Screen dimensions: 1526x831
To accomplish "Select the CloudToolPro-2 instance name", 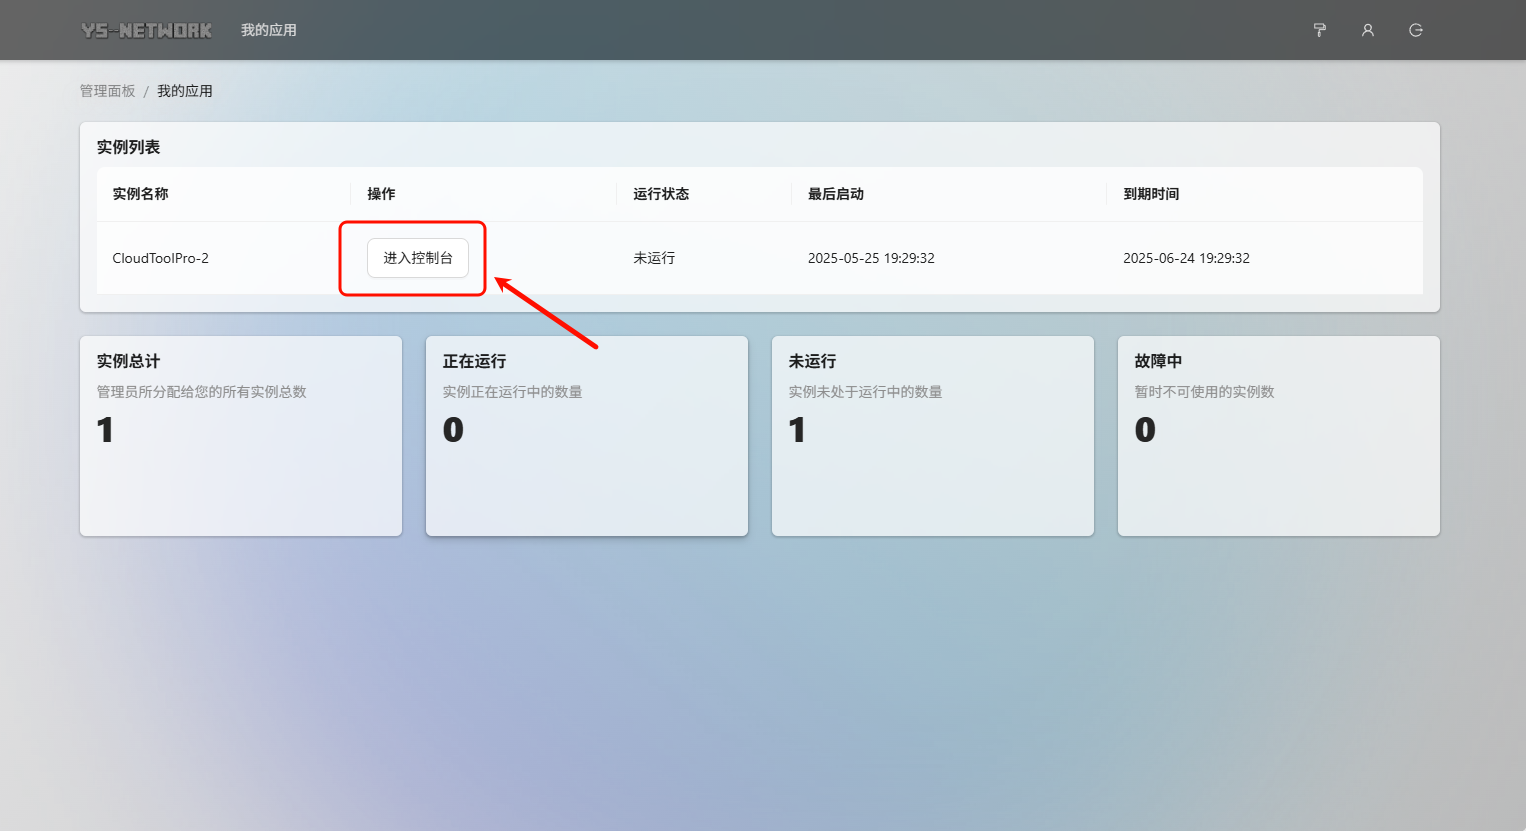I will [x=160, y=258].
